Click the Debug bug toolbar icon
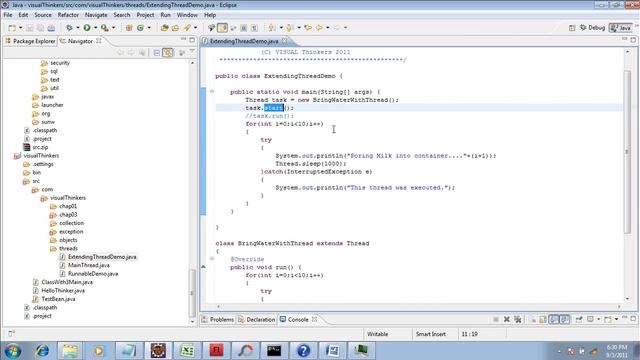 tap(69, 28)
